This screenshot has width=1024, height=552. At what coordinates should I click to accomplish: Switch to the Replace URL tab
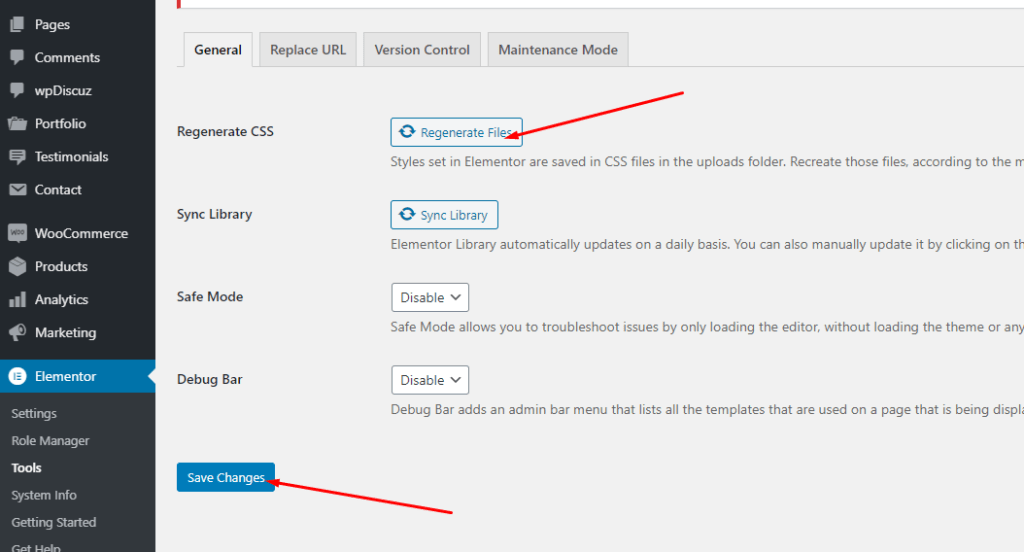[x=308, y=50]
